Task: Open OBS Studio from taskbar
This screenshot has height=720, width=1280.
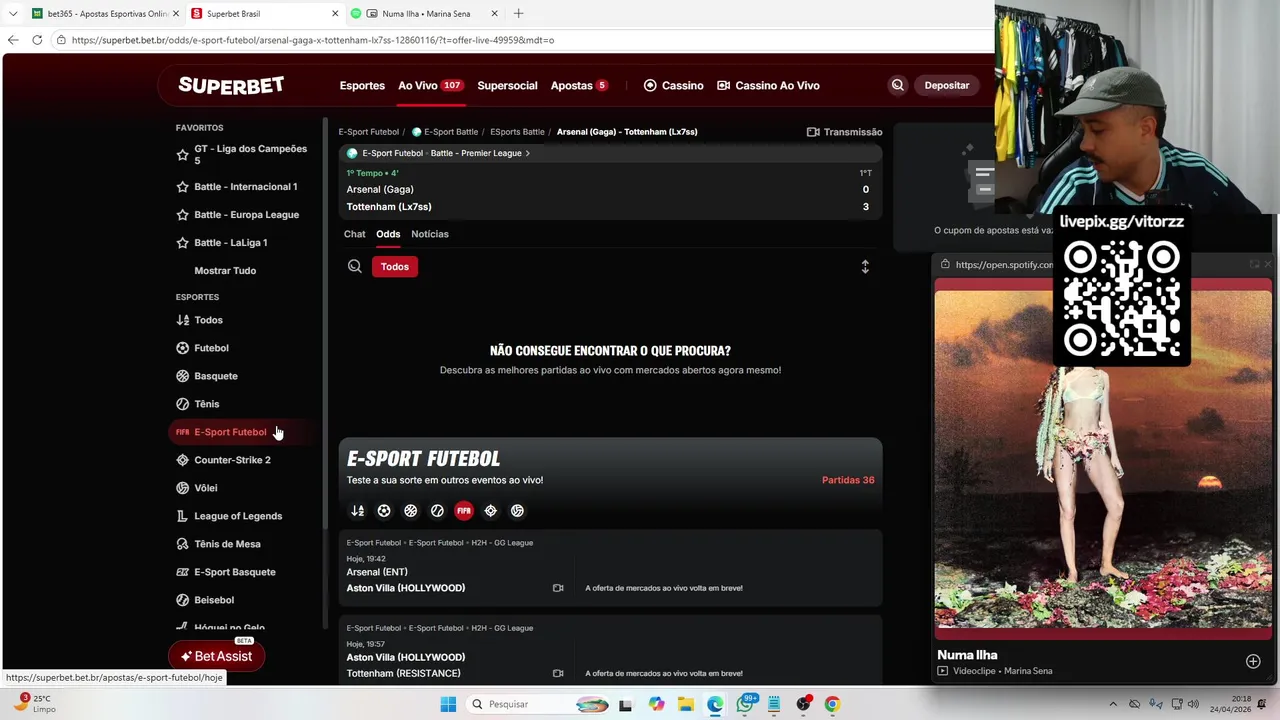Action: 803,705
